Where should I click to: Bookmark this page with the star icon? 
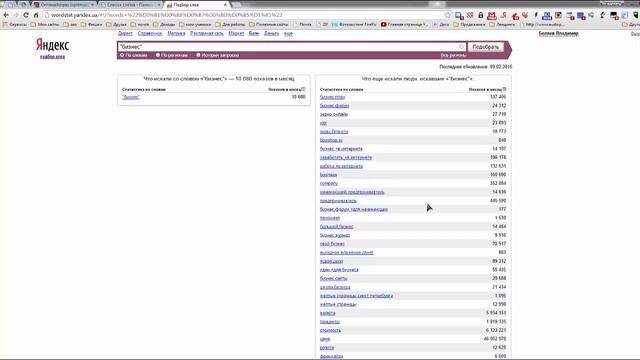[x=447, y=15]
